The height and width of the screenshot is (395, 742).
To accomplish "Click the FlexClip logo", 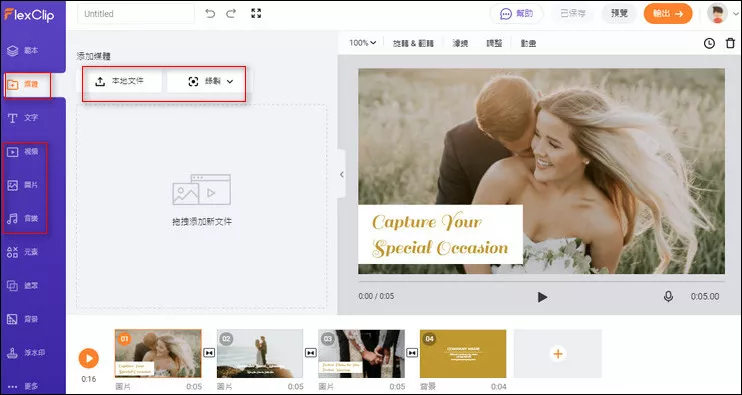I will point(29,15).
